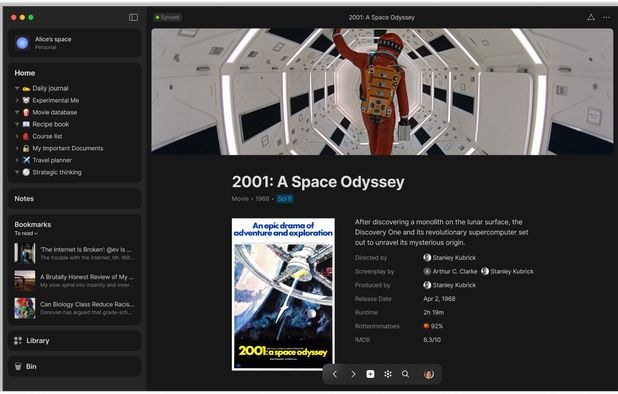Open the 2001 movie poster image
The width and height of the screenshot is (618, 394).
coord(283,294)
